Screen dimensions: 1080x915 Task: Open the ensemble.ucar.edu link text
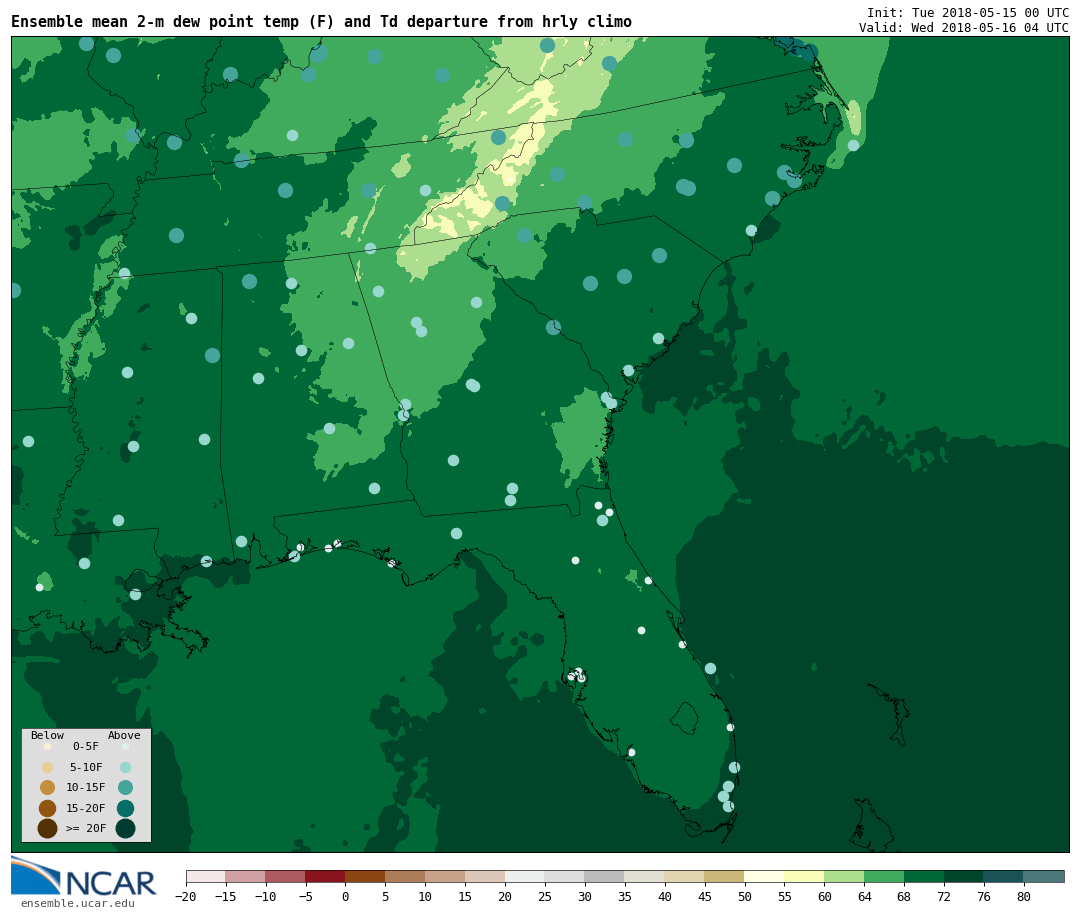[x=78, y=903]
